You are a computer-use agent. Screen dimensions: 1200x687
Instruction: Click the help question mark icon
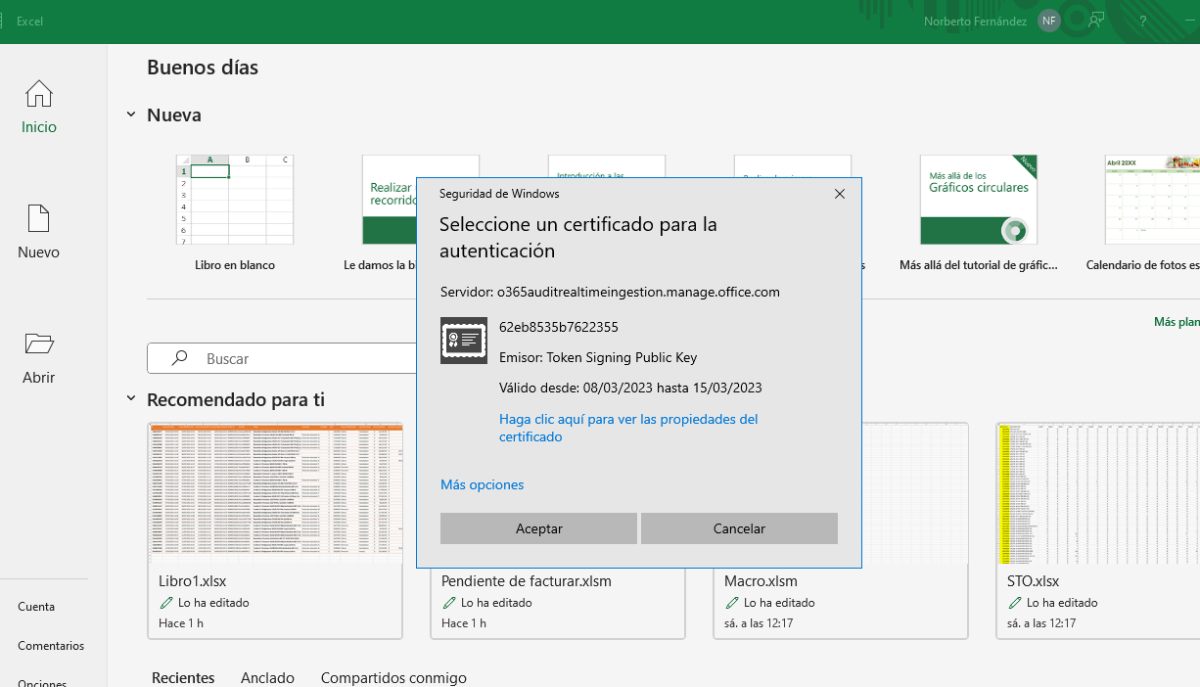point(1143,21)
